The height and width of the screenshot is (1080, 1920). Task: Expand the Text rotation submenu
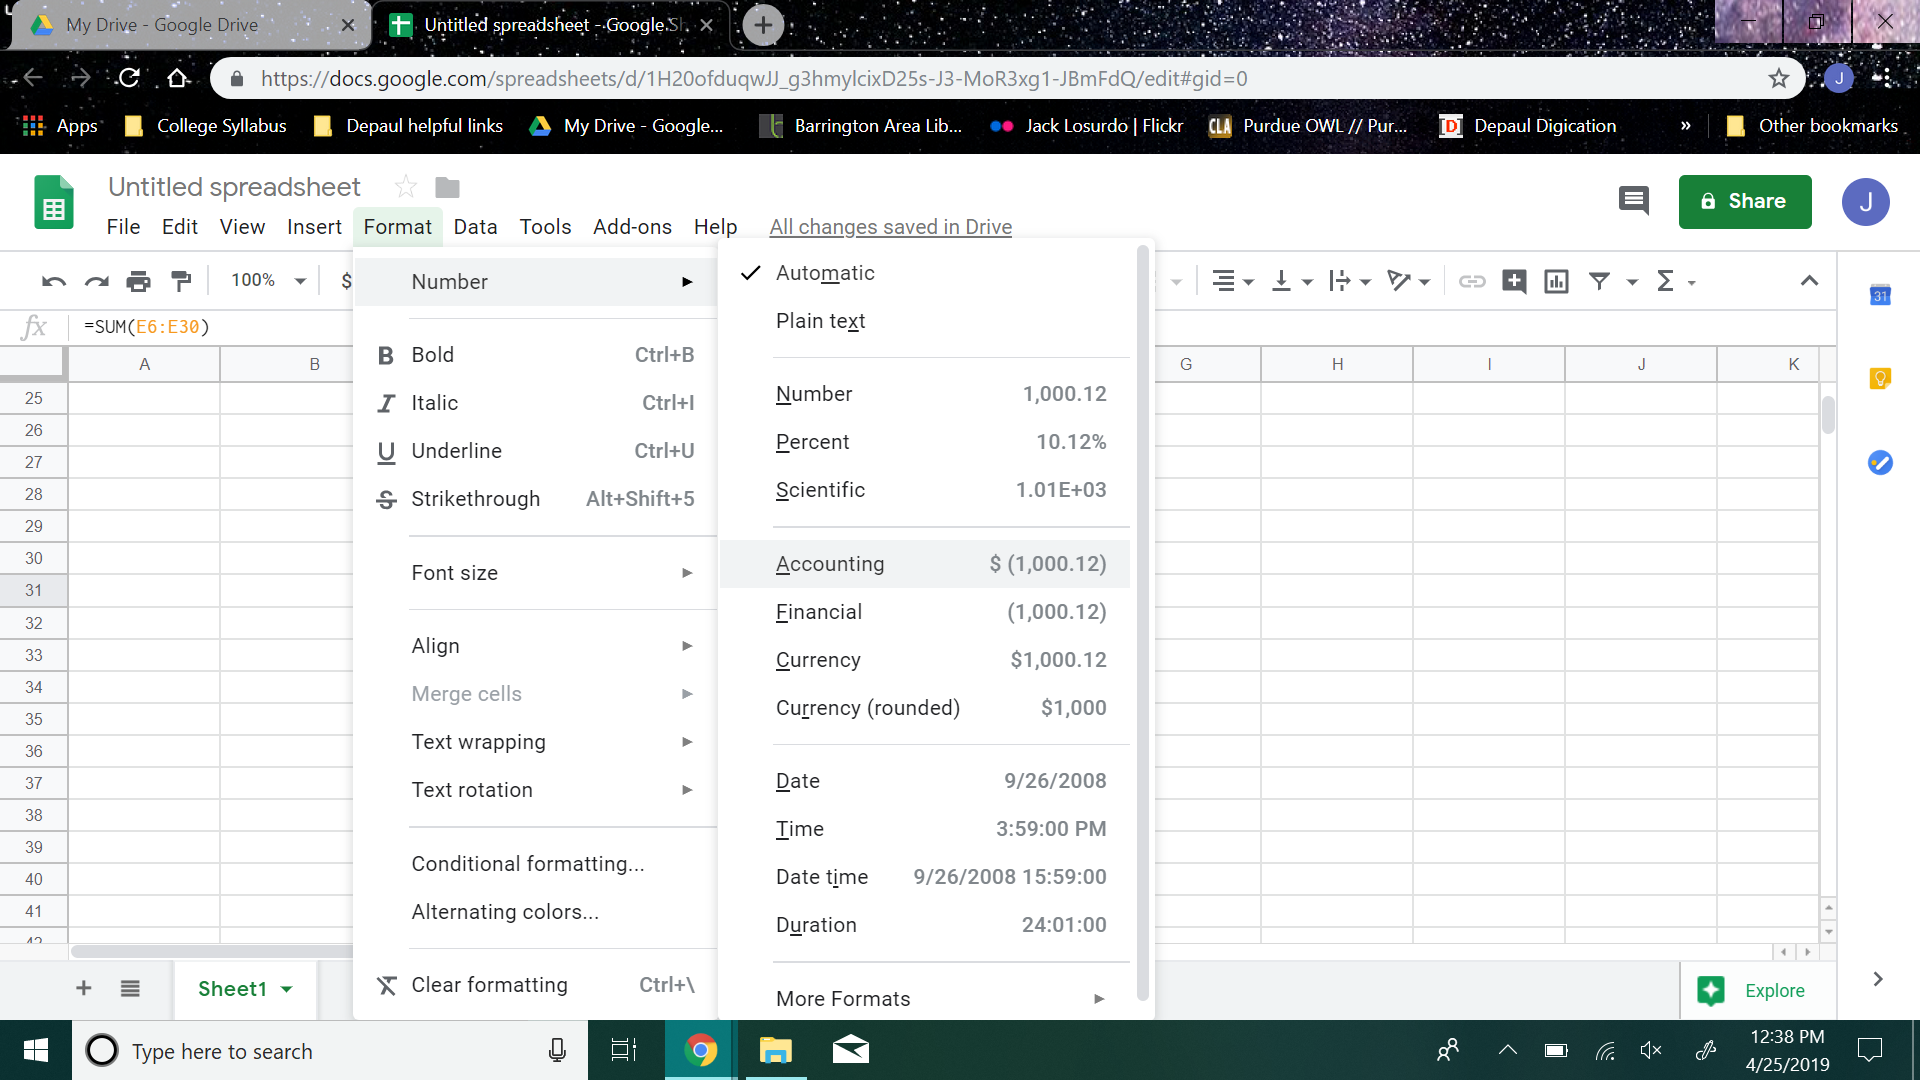coord(535,790)
